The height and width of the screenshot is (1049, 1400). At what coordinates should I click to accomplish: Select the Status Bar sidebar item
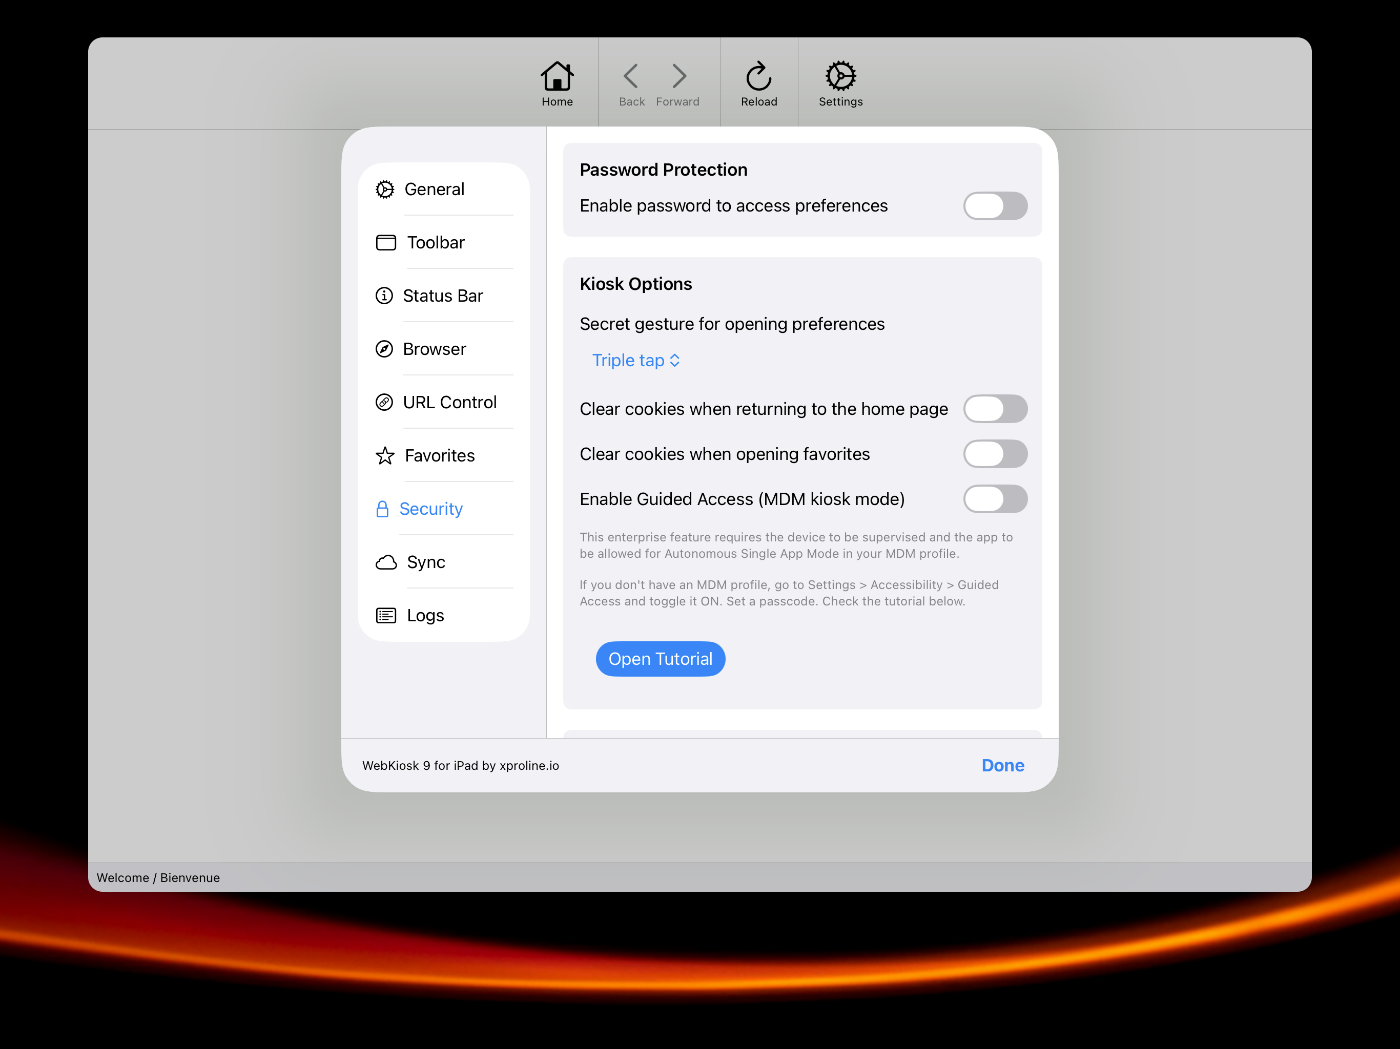[442, 296]
